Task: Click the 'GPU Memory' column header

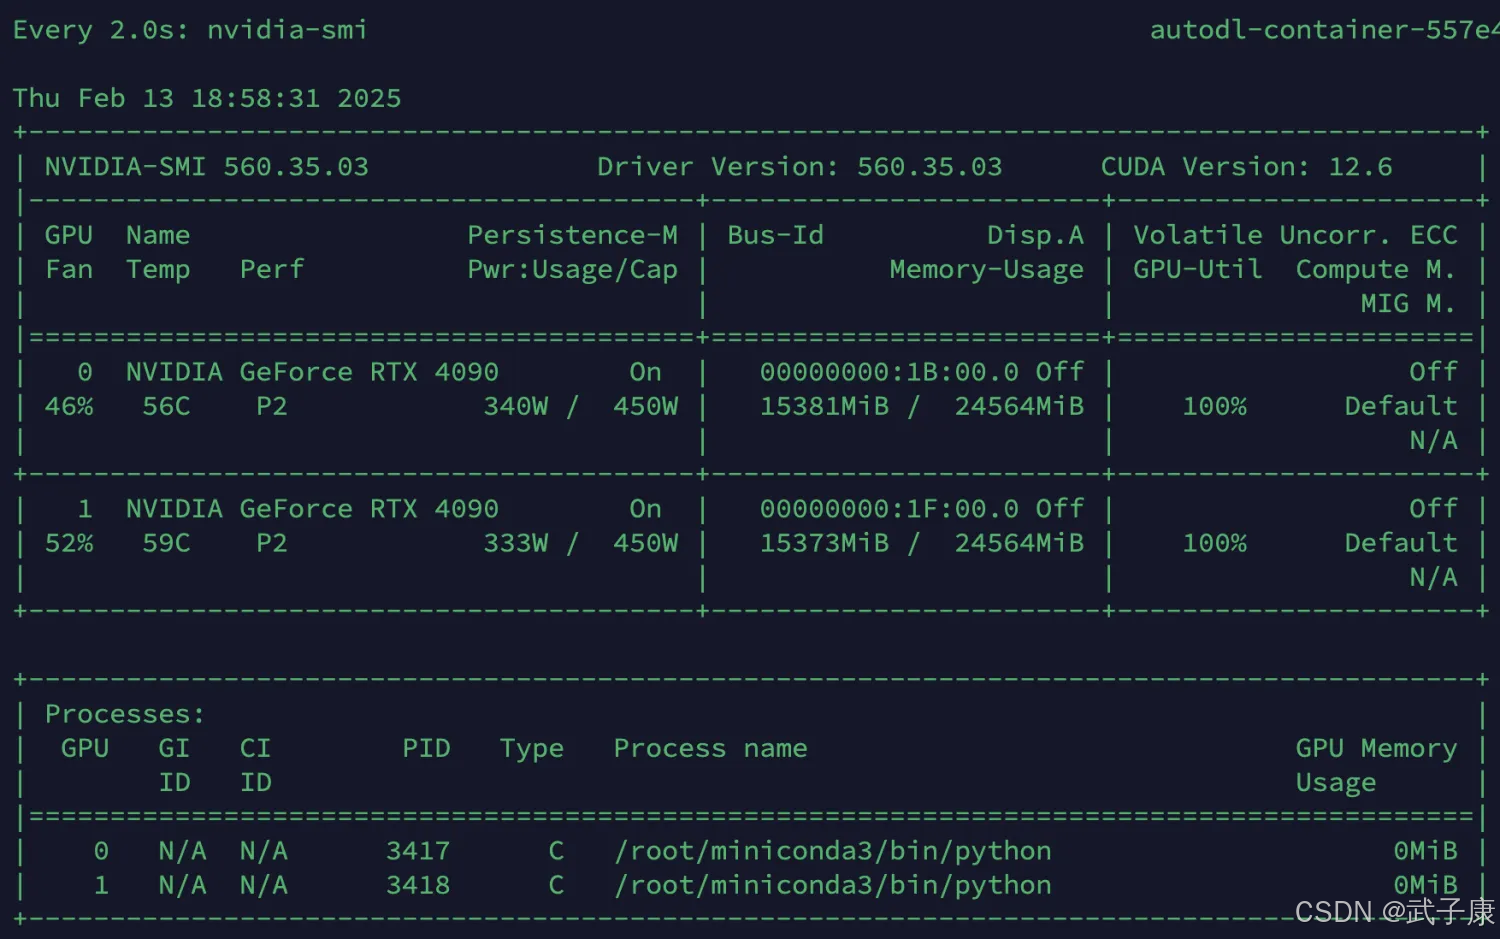Action: [x=1376, y=749]
